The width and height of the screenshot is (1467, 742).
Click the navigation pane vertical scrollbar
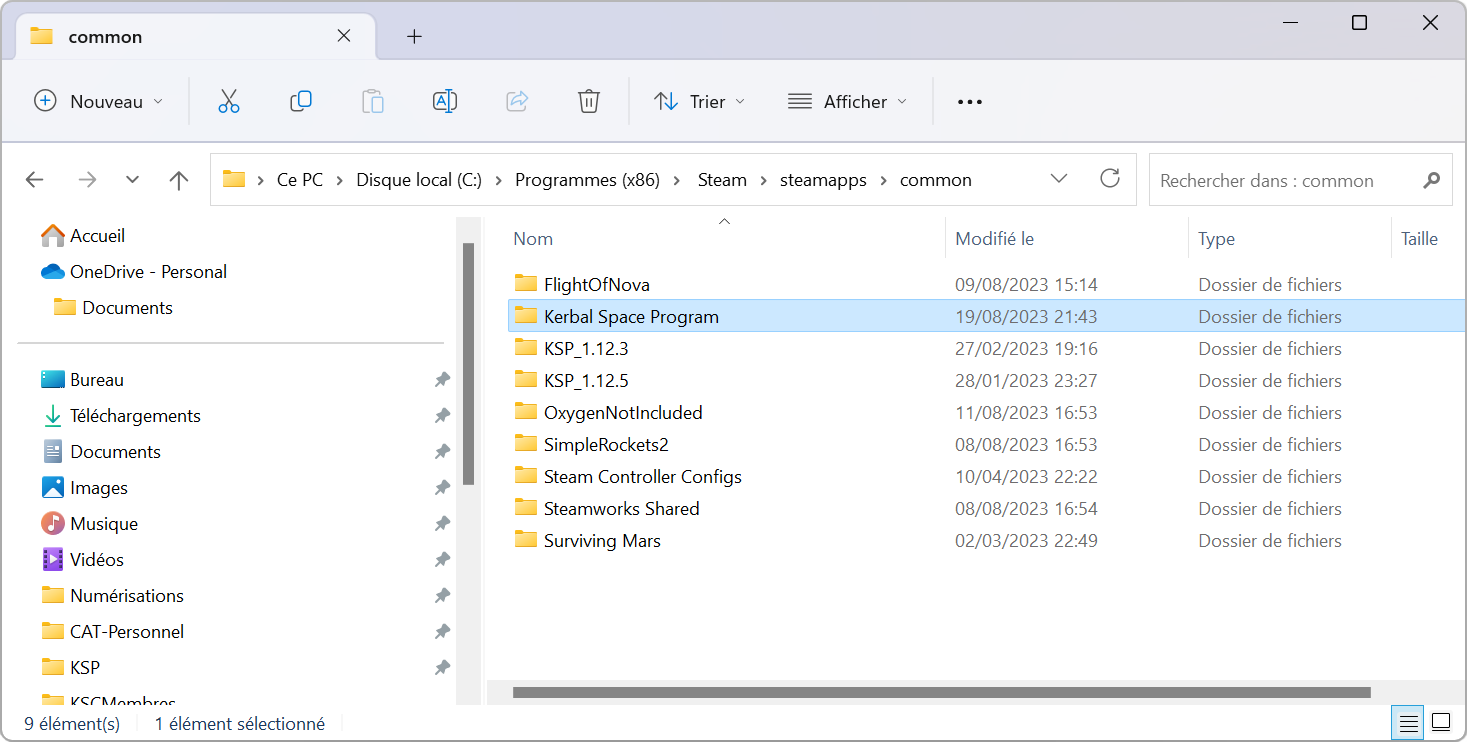point(468,364)
